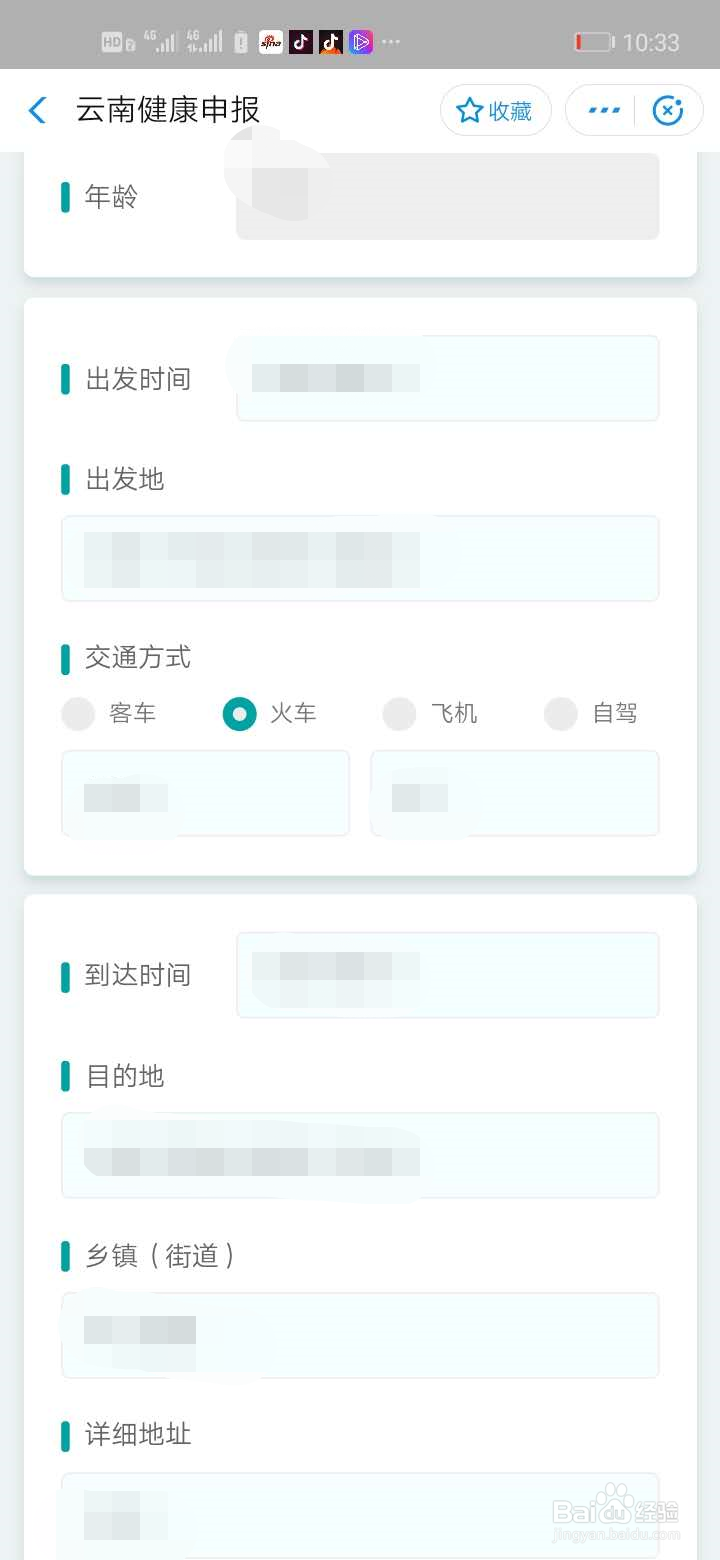Open the 出发时间 date picker field
Viewport: 720px width, 1560px height.
[448, 378]
